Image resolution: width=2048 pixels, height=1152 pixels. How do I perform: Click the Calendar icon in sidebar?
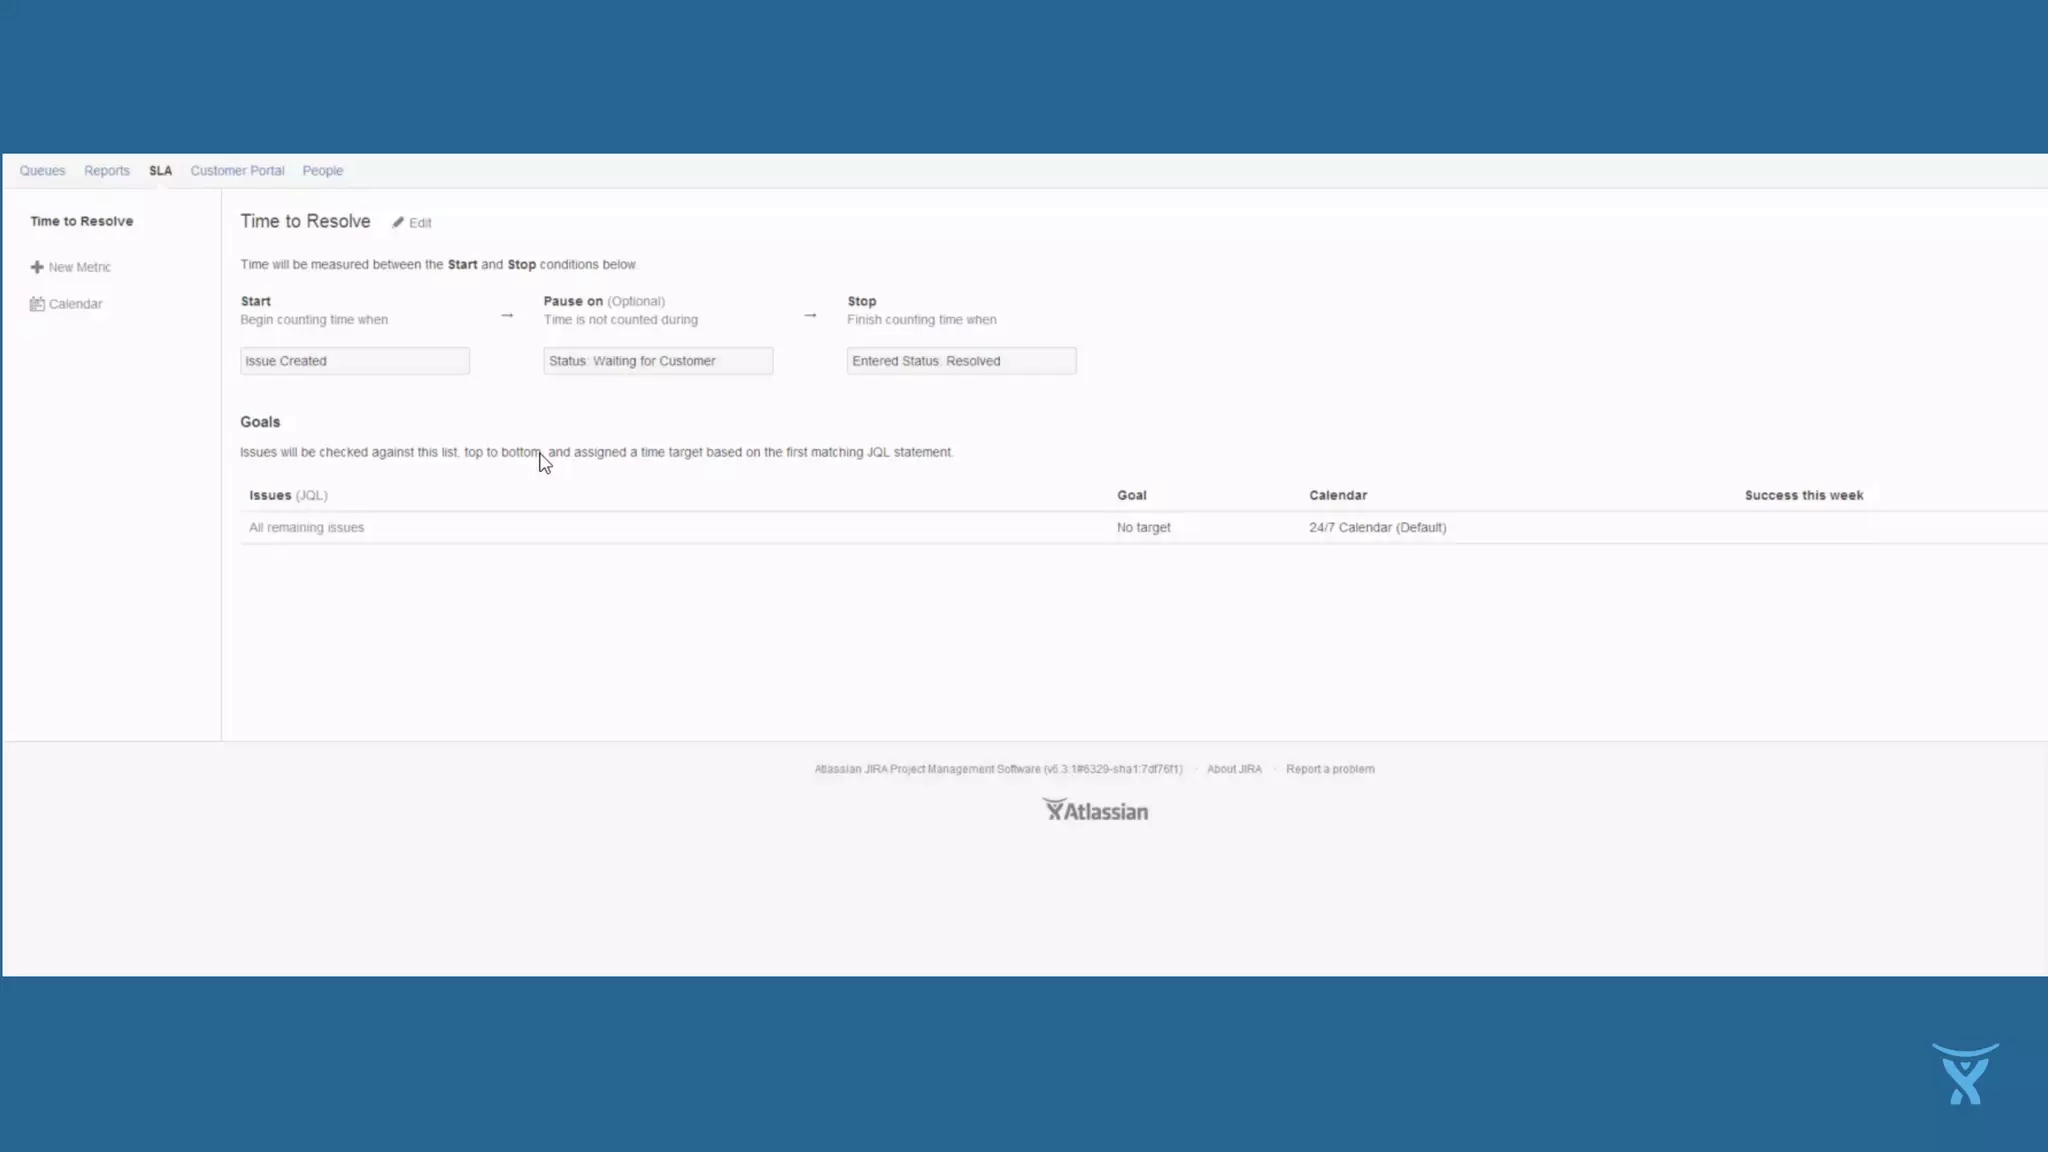pos(37,304)
